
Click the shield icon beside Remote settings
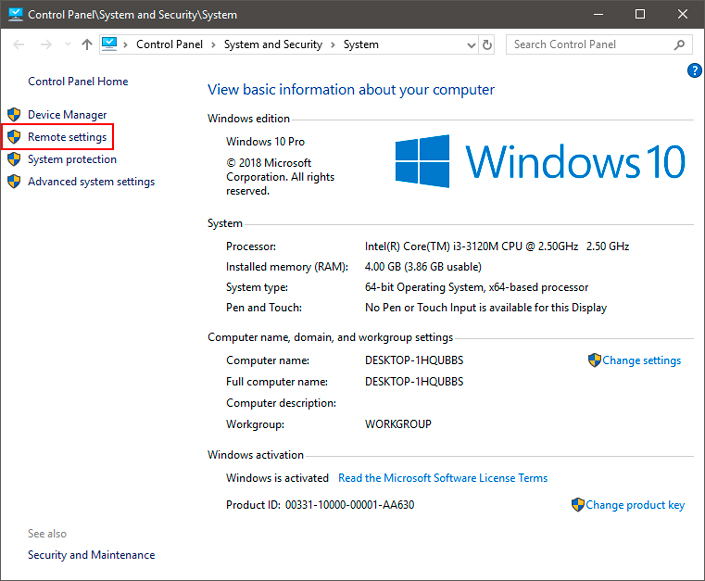14,137
